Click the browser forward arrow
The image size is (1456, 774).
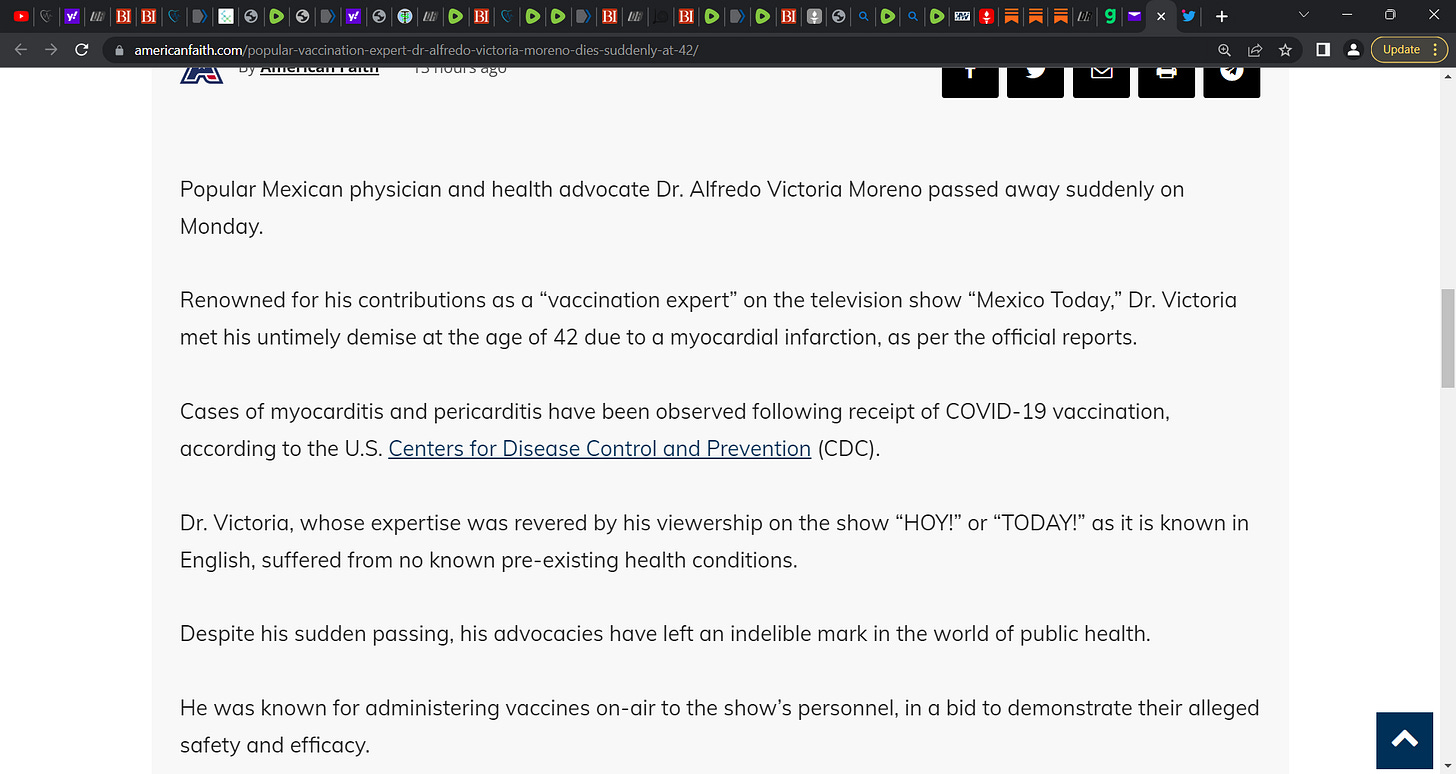[51, 50]
